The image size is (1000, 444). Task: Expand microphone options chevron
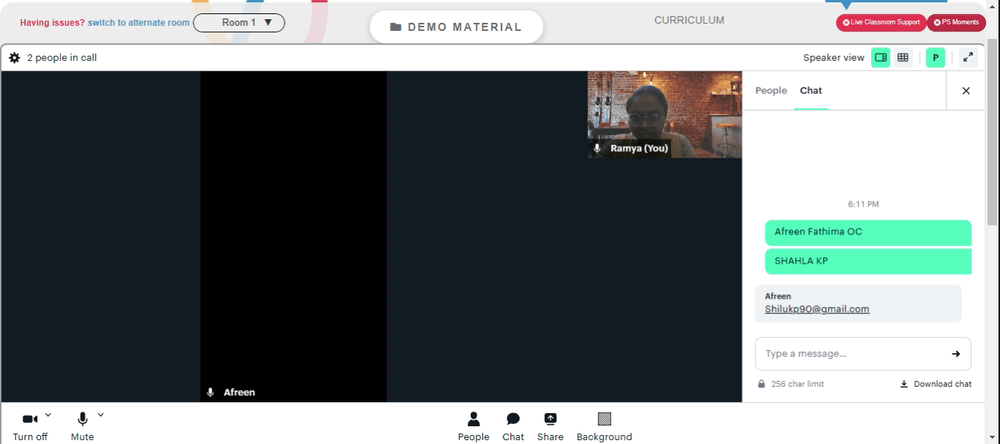[x=100, y=415]
